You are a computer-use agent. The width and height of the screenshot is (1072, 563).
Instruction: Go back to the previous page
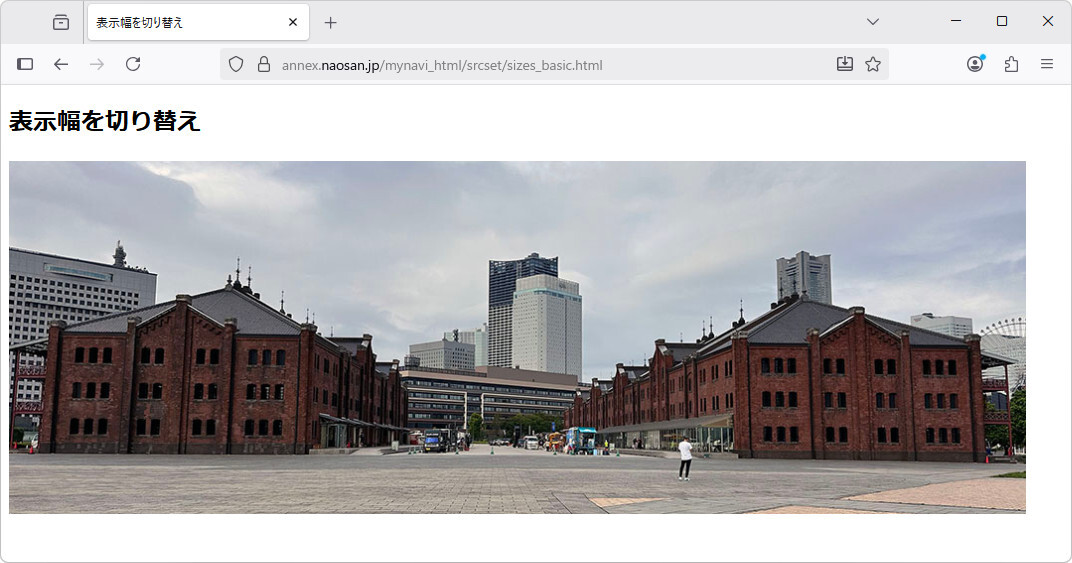point(61,64)
